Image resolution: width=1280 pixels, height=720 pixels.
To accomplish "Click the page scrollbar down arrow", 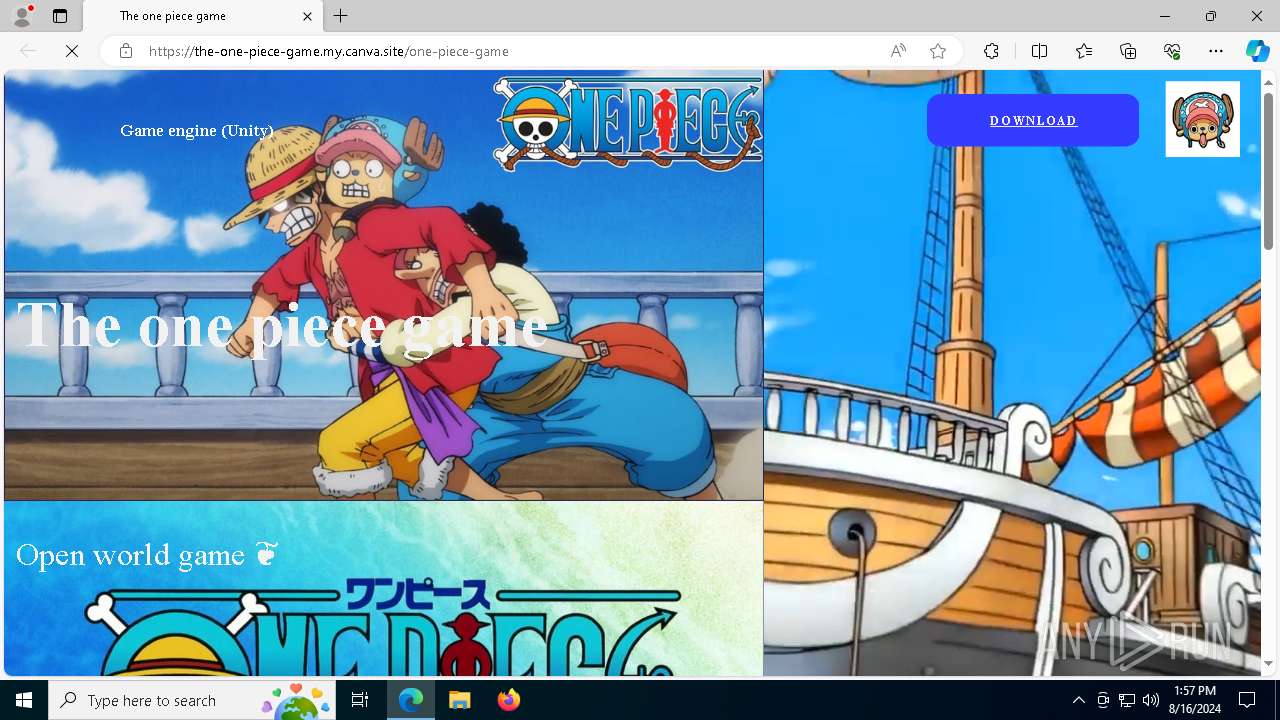I will [x=1268, y=663].
